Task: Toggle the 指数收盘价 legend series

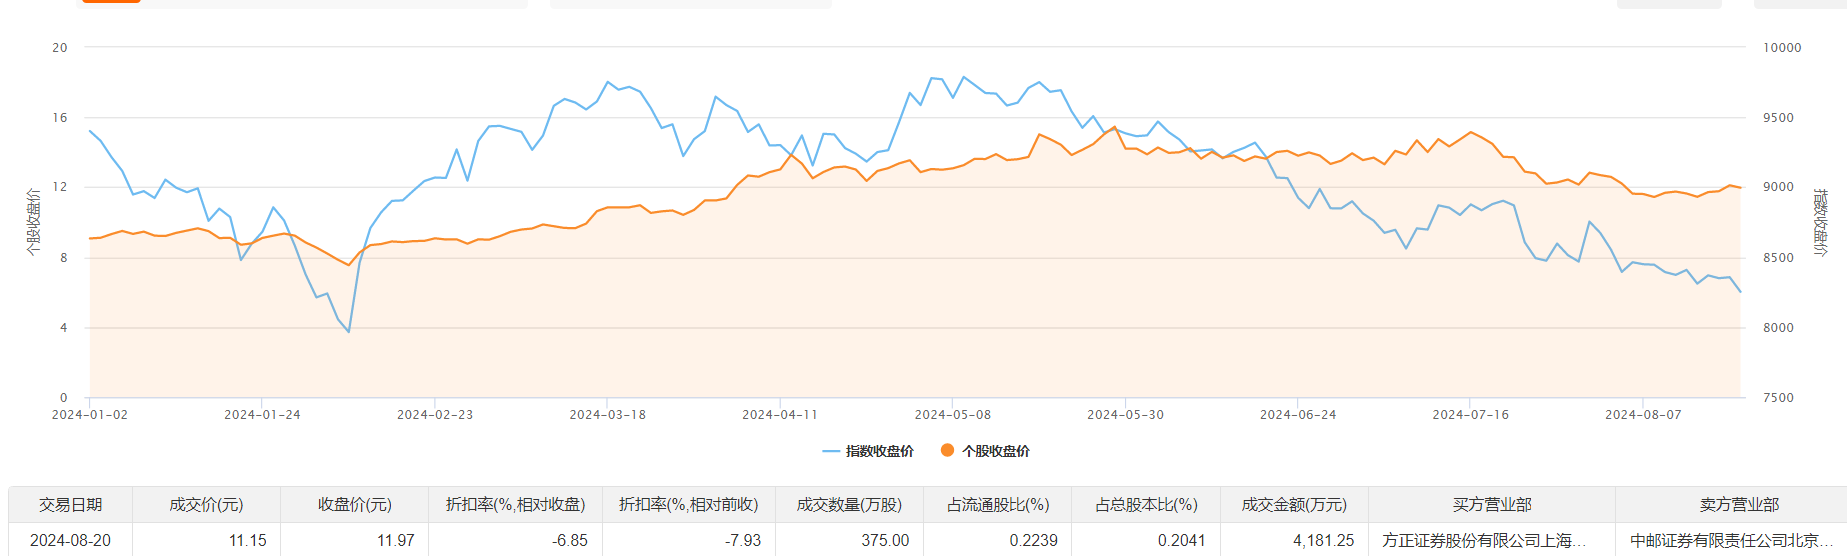Action: tap(868, 451)
